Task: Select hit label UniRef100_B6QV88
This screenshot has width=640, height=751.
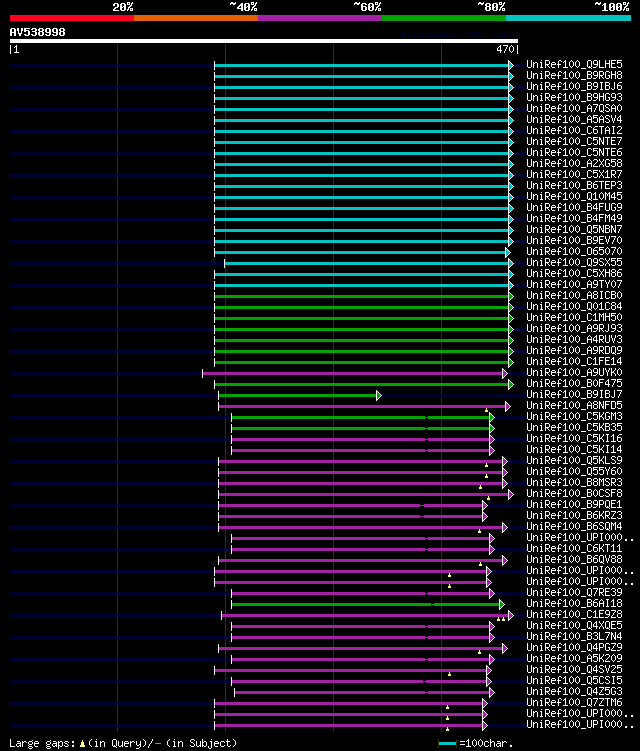Action: [x=574, y=560]
